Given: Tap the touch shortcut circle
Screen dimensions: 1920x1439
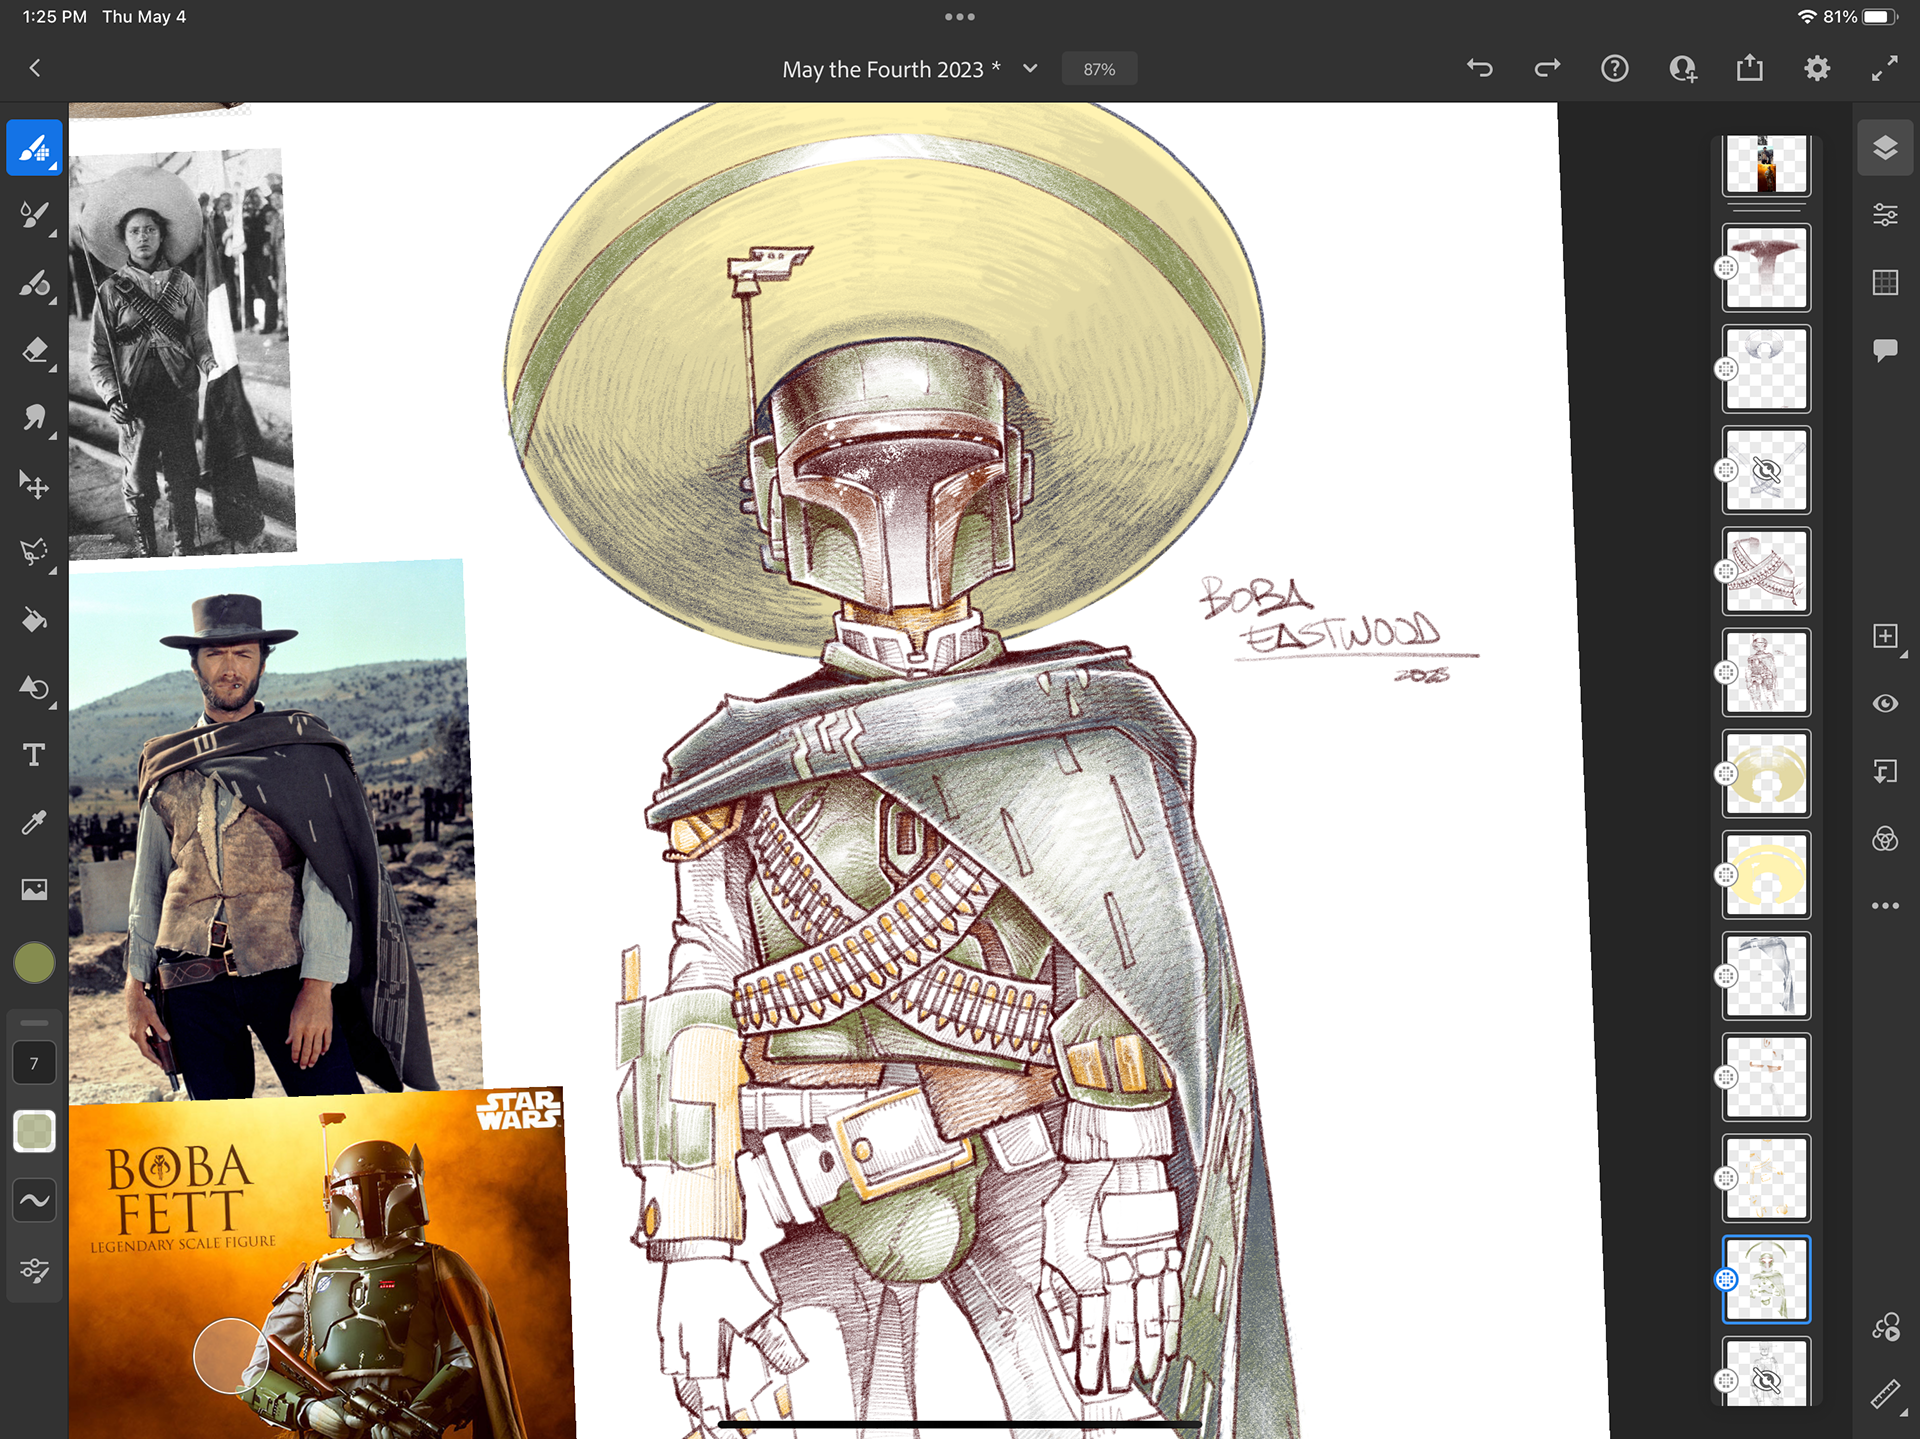Looking at the screenshot, I should (x=230, y=1355).
